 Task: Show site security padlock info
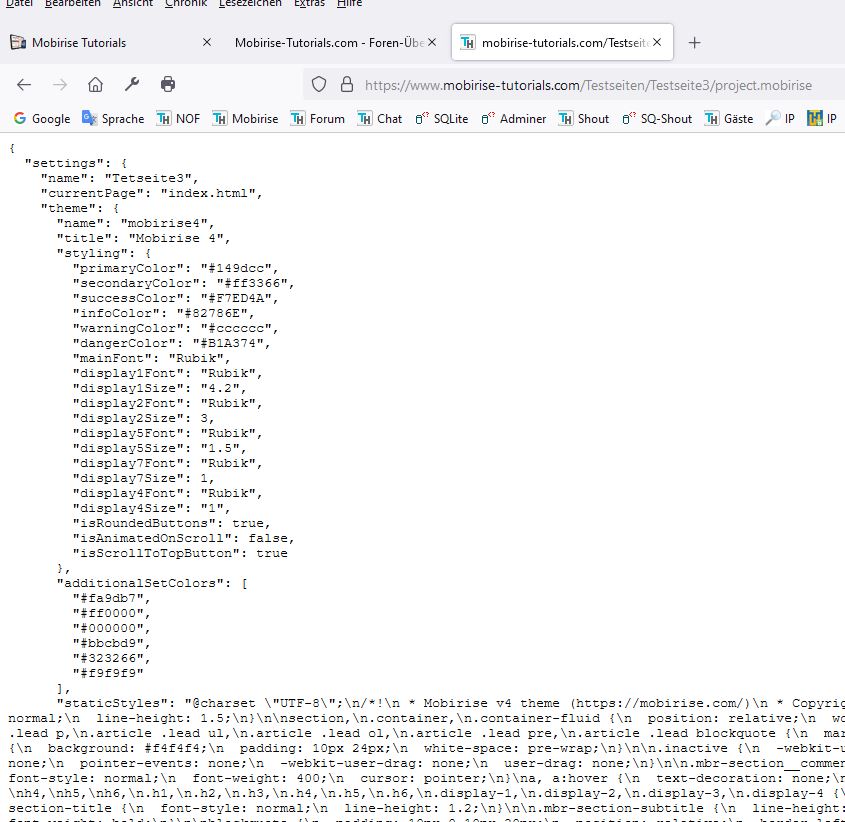[x=346, y=85]
